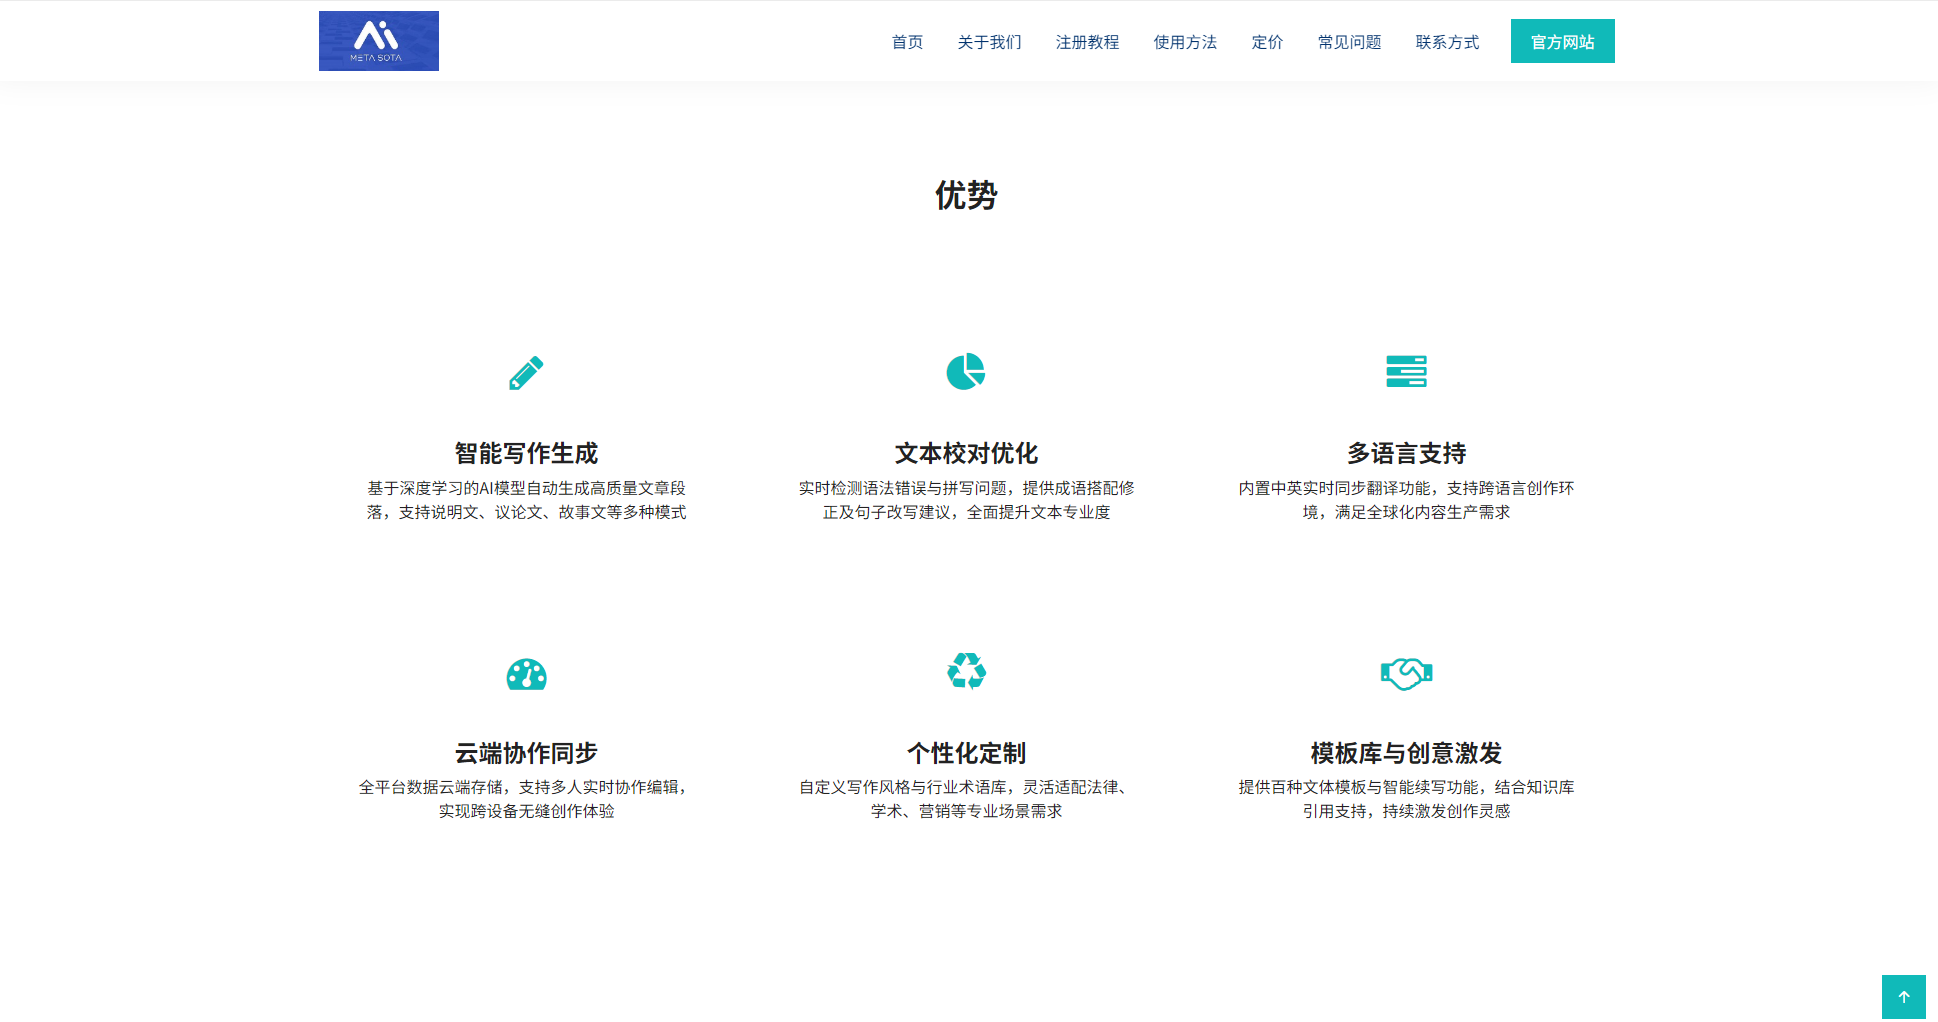The image size is (1938, 1022).
Task: Click the handshake icon above 模板库与创意激发
Action: (x=1406, y=673)
